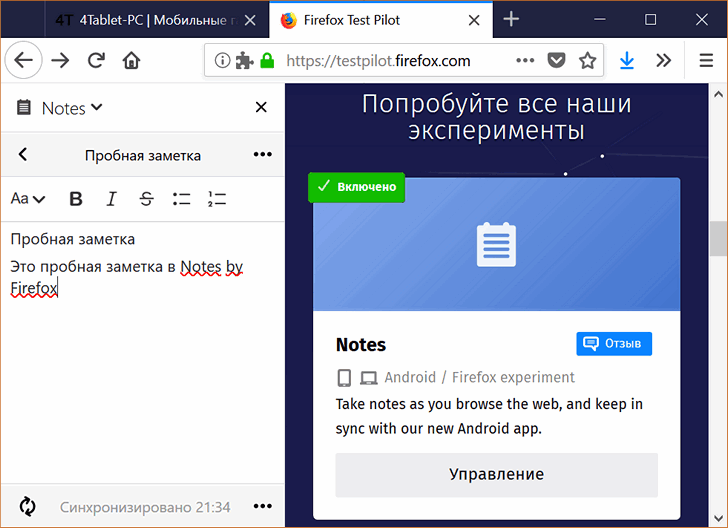
Task: Click the Синхронизировано 21:34 status text
Action: (x=145, y=507)
